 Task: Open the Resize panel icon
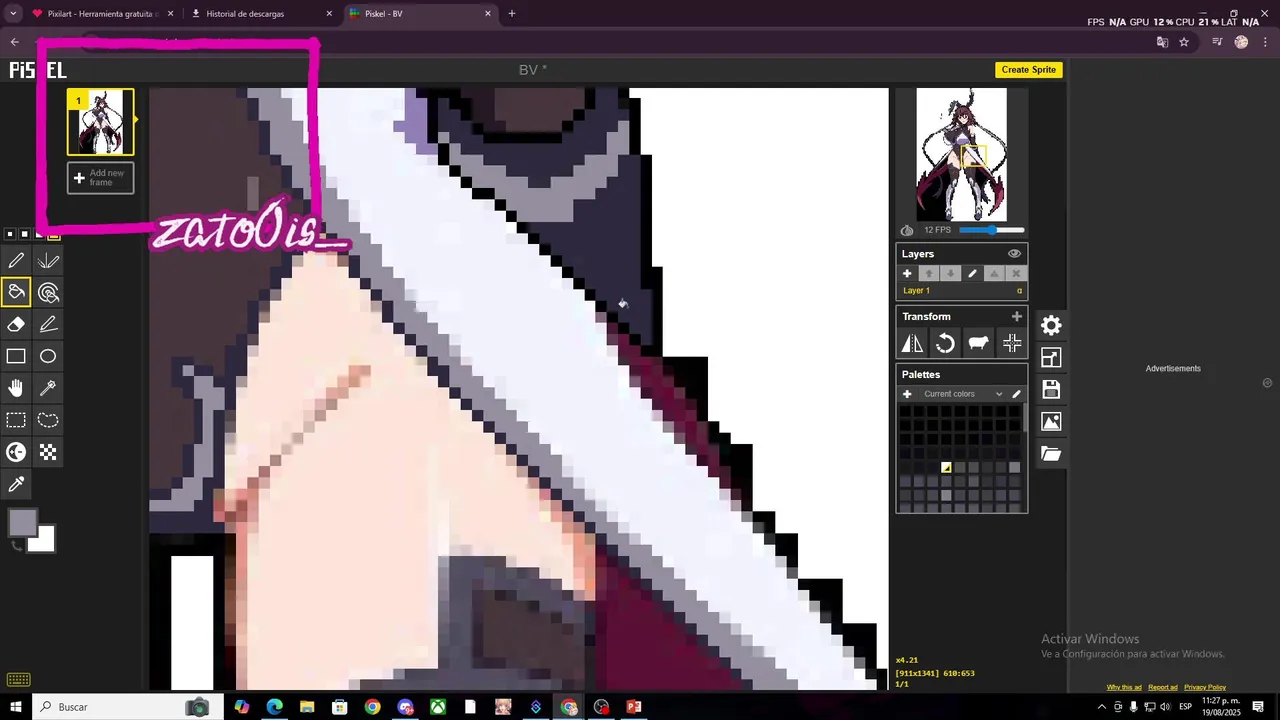[1051, 358]
